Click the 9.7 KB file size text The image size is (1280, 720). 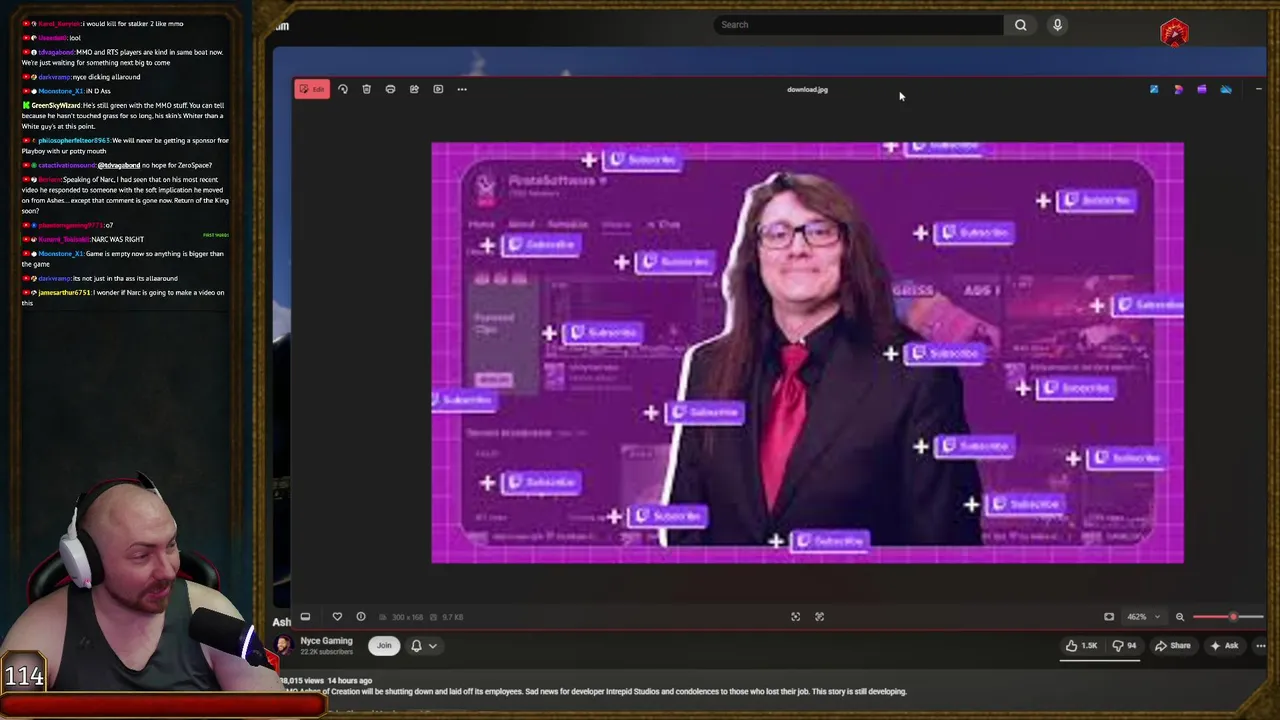pos(452,617)
